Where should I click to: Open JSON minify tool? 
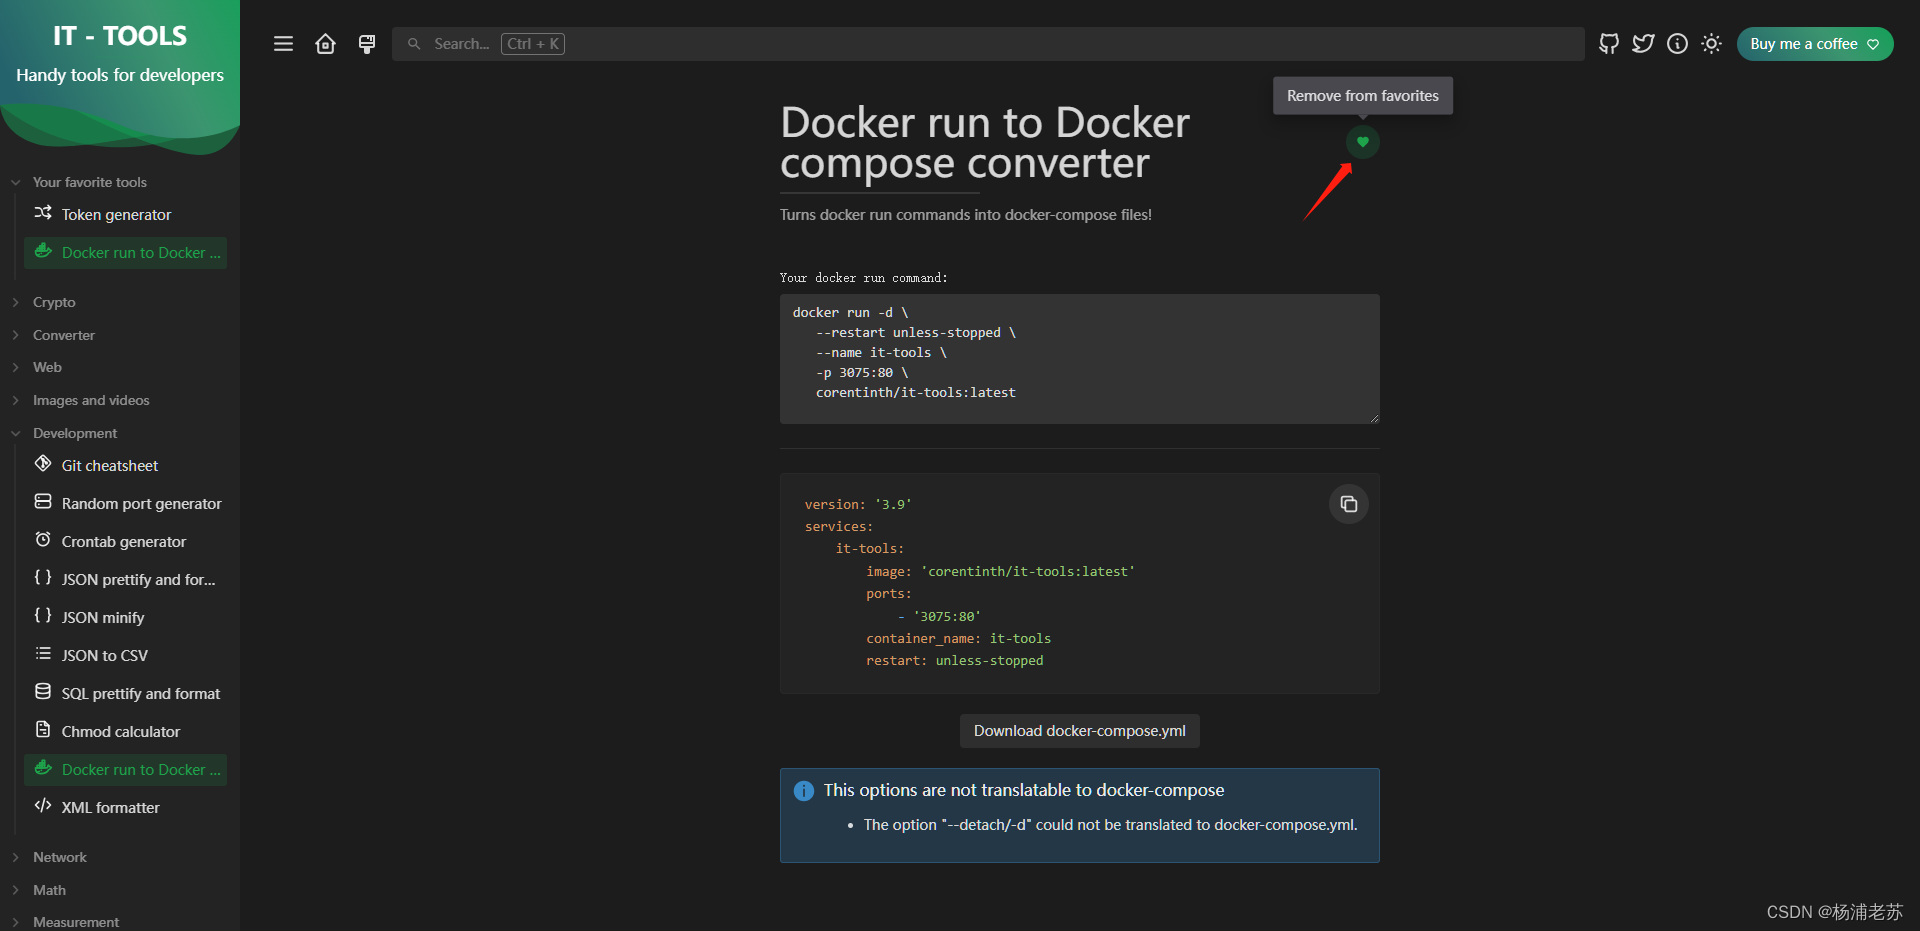pos(126,618)
